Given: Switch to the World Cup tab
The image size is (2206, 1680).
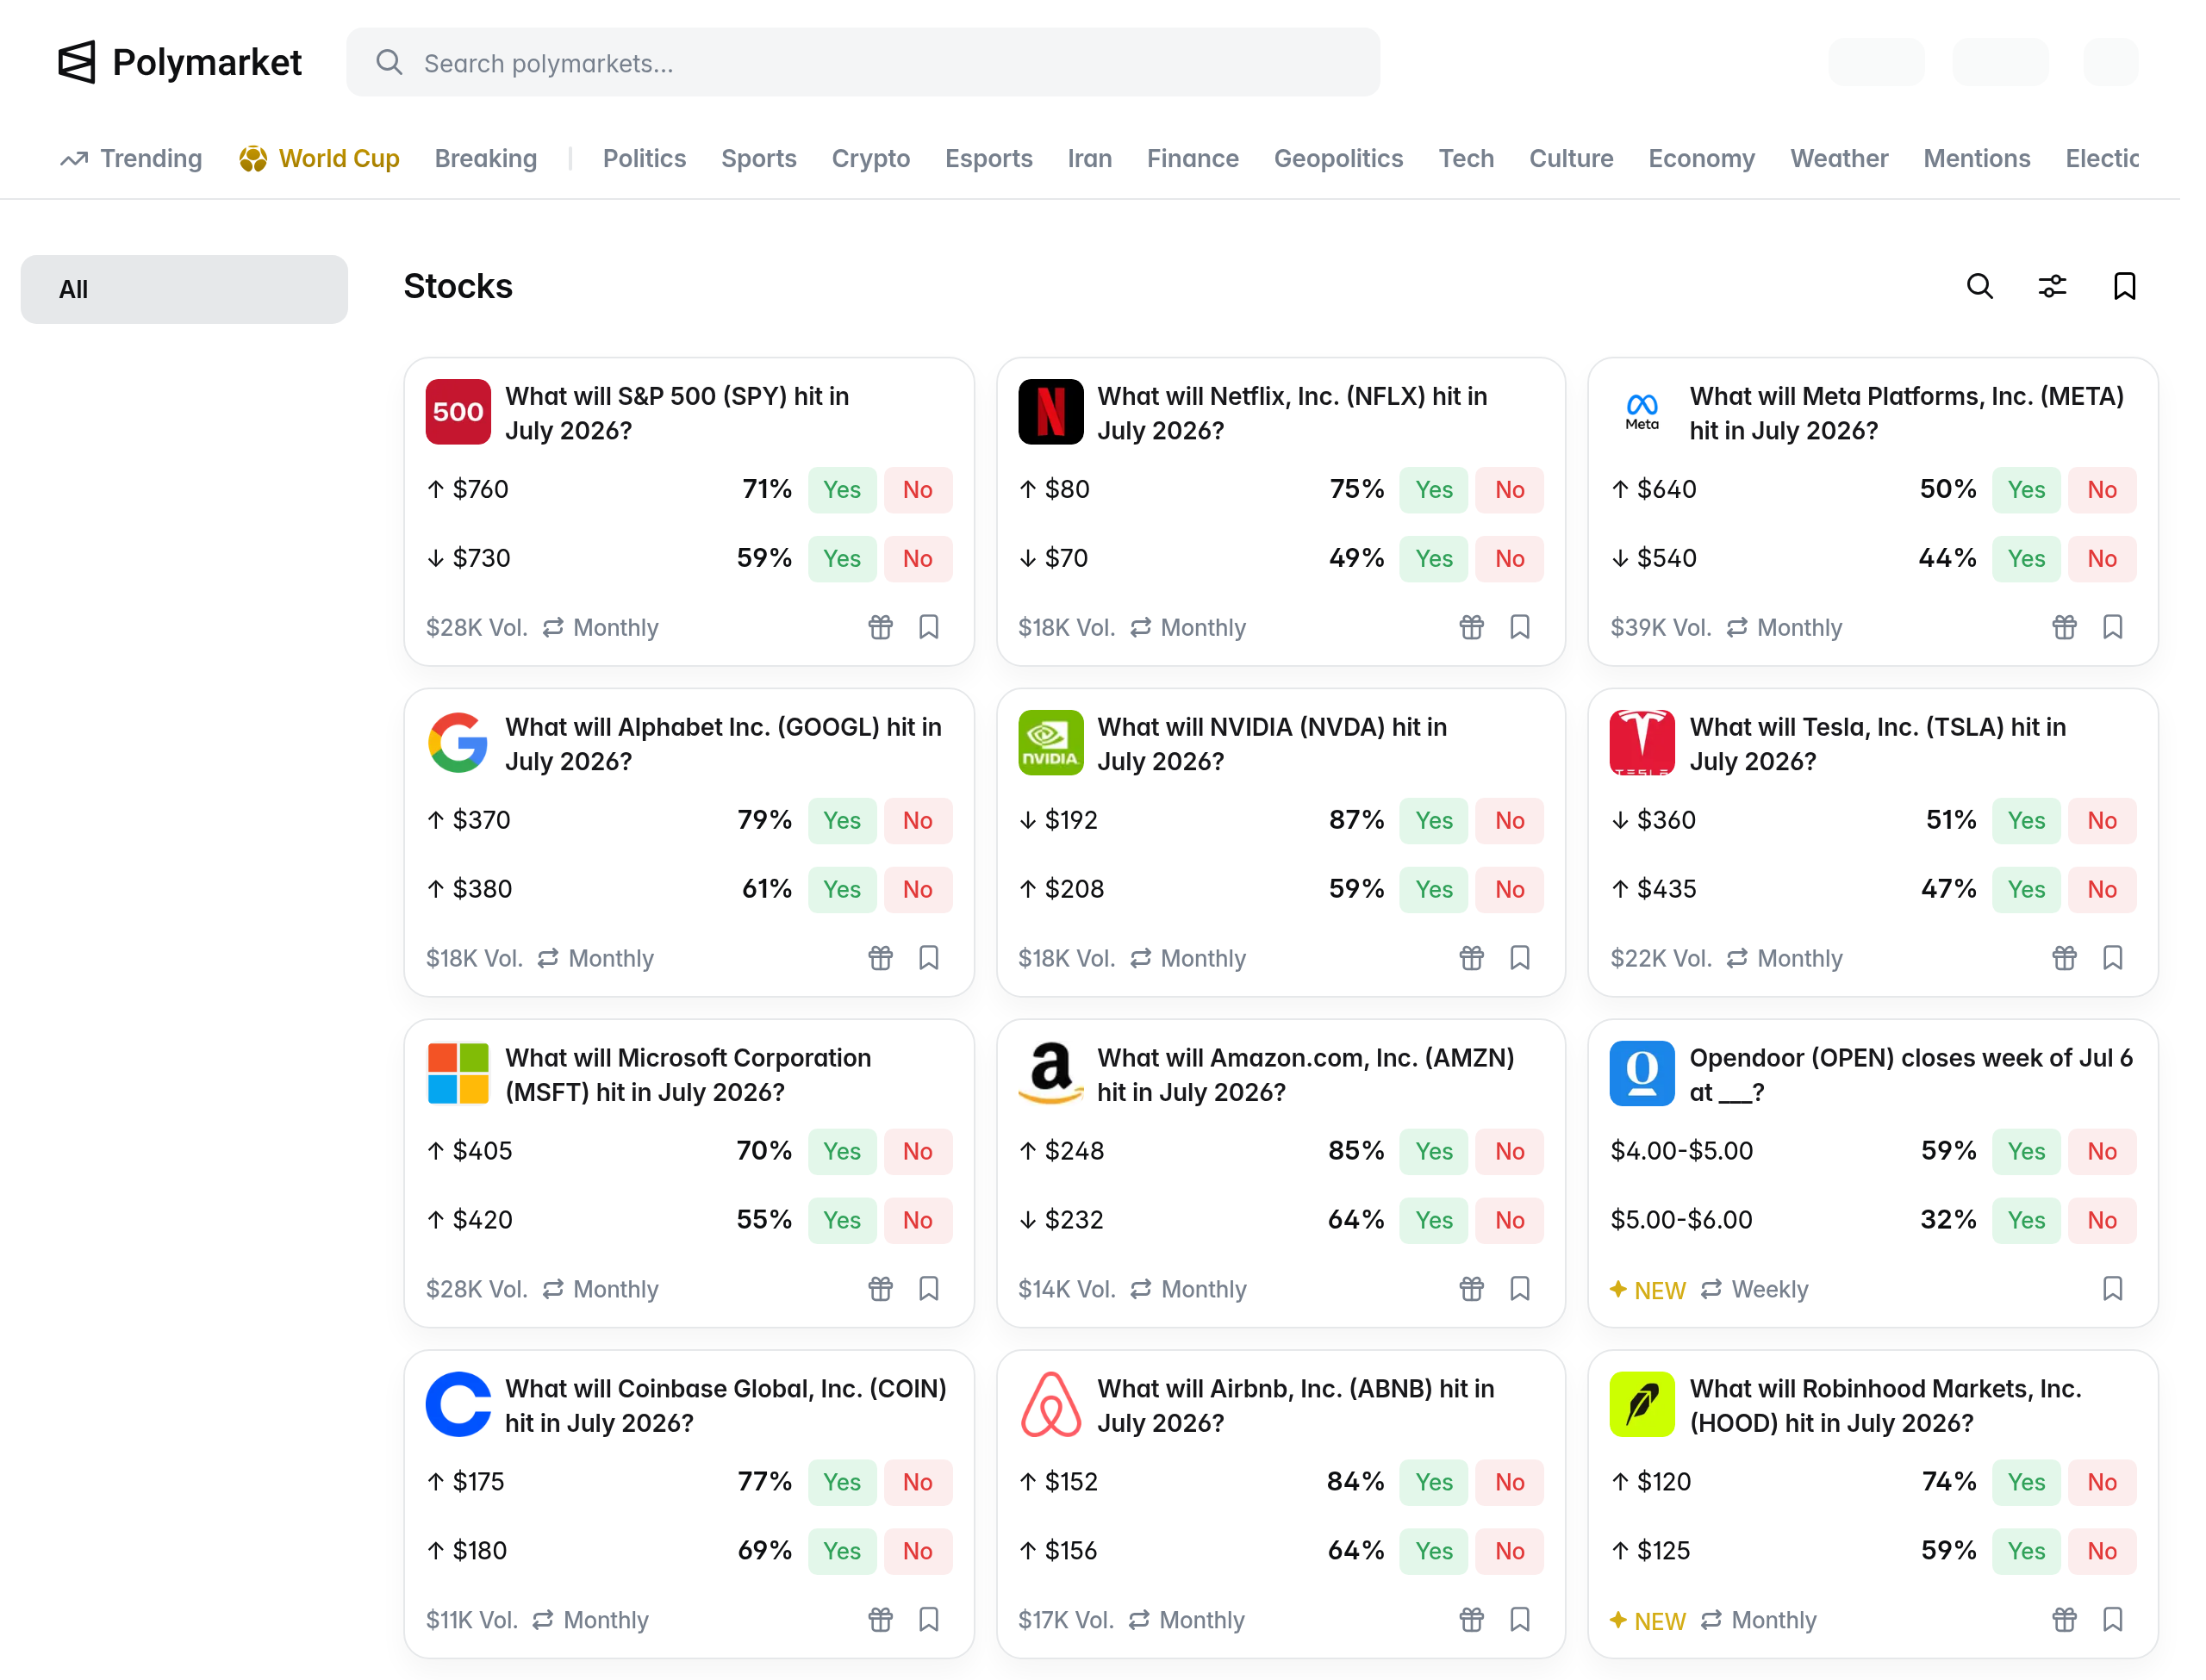Looking at the screenshot, I should (x=319, y=159).
